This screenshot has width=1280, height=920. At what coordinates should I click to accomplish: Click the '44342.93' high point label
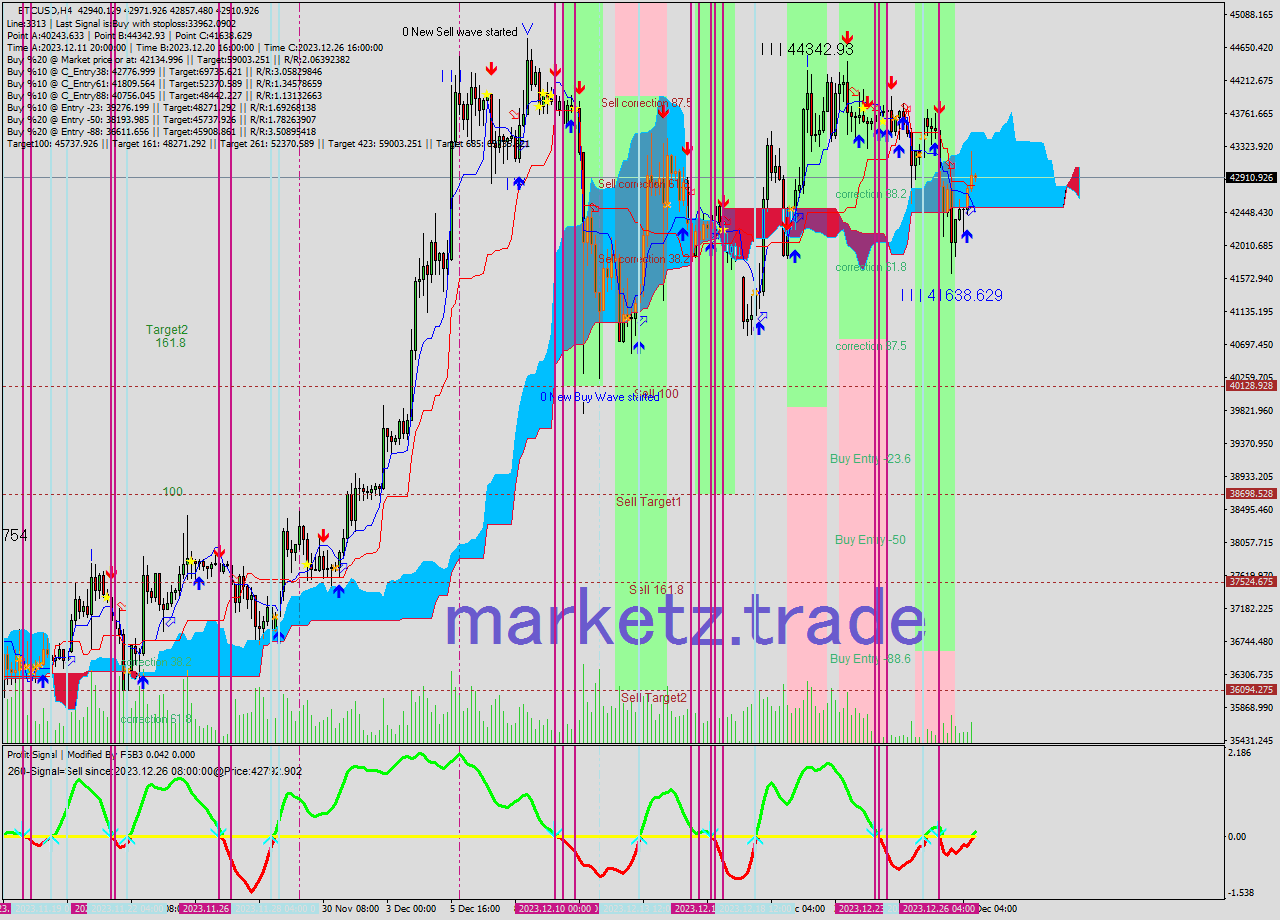820,49
